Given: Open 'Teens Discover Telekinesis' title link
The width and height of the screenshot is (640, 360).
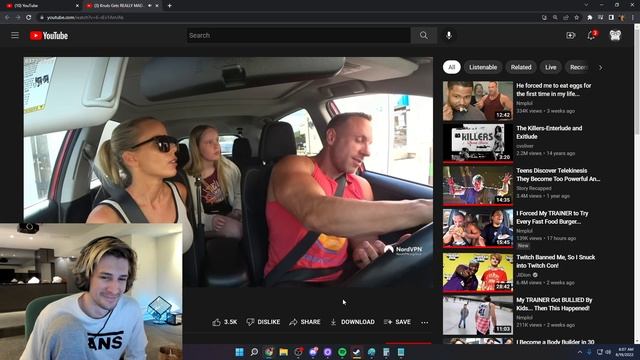Looking at the screenshot, I should (x=558, y=175).
